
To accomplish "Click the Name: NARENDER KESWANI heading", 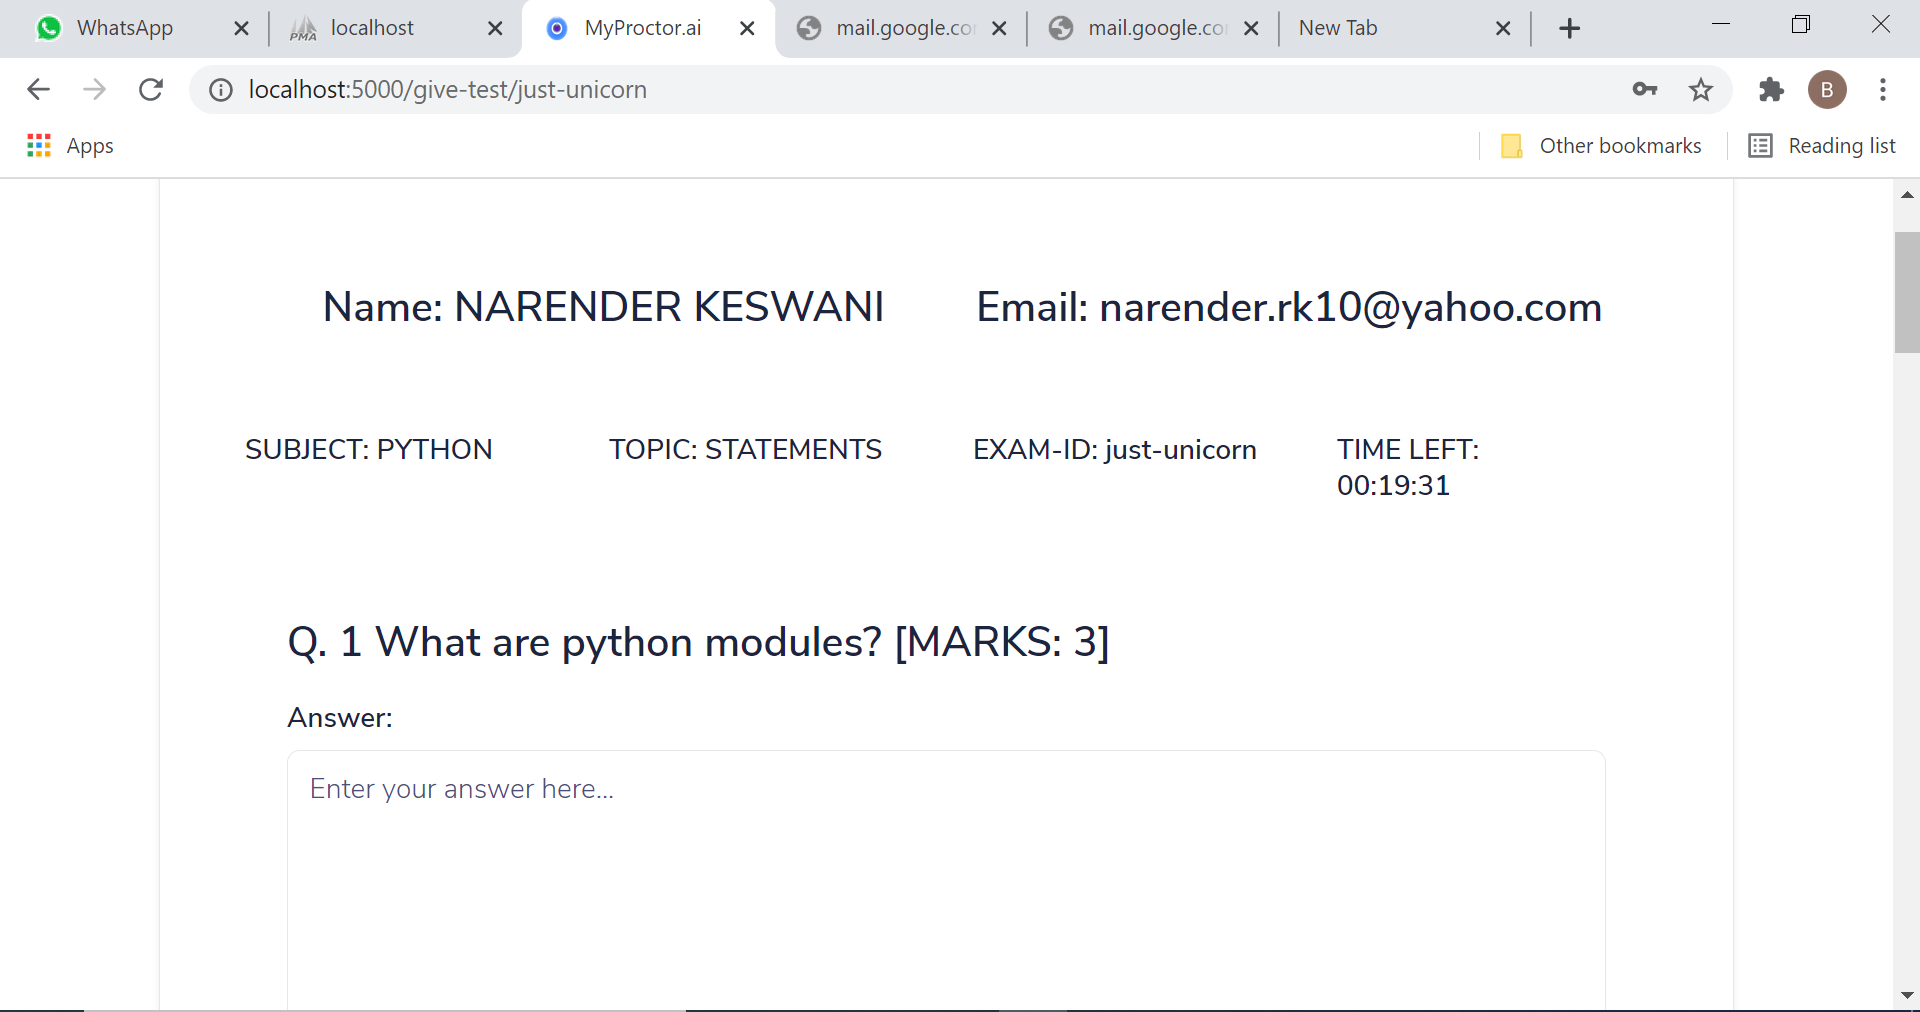I will [x=603, y=307].
